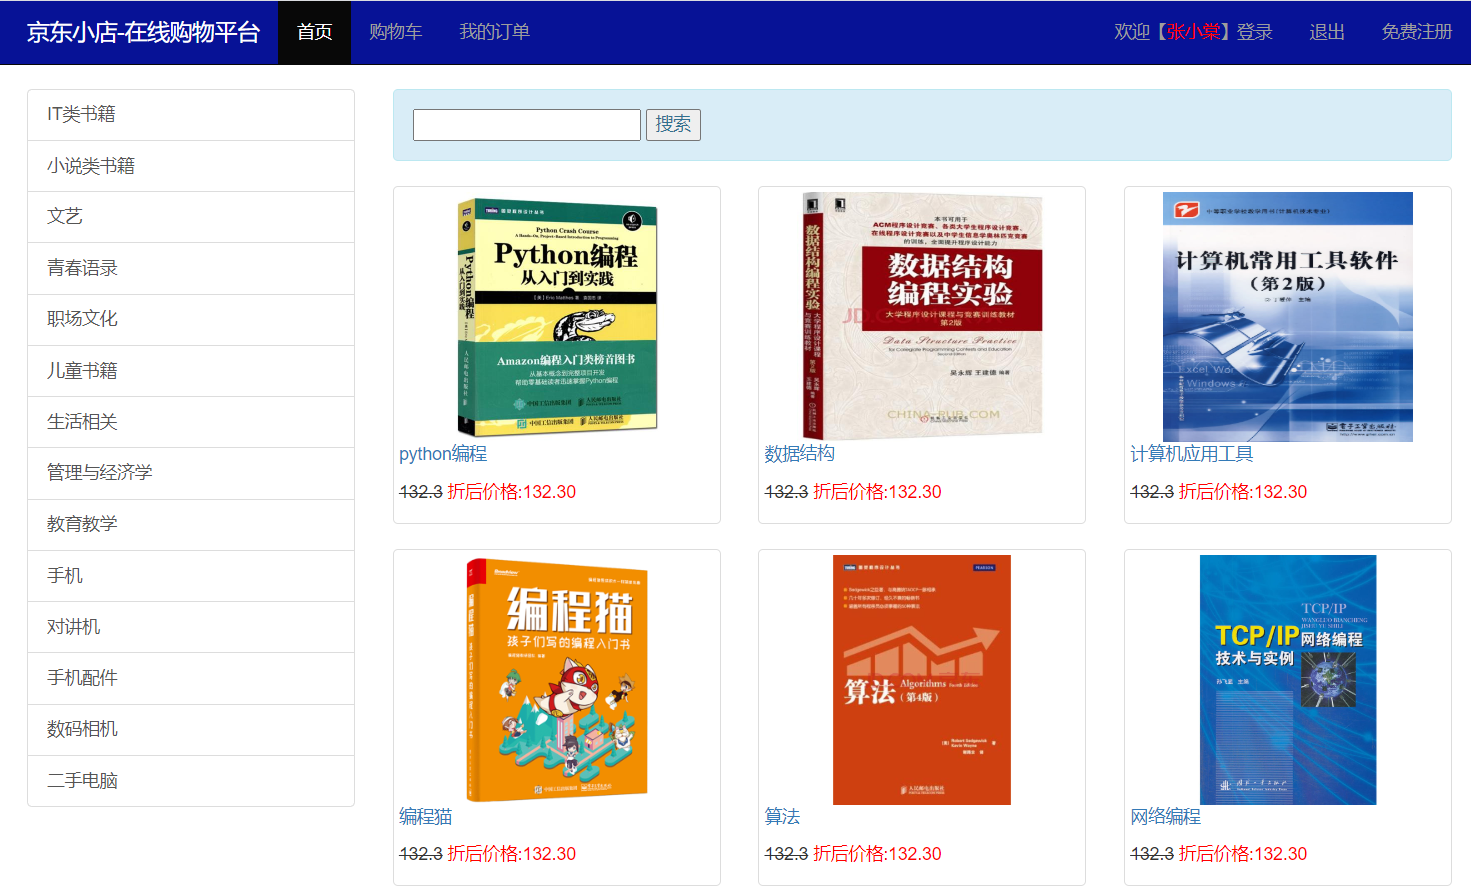Select the 小说类书籍 category
The image size is (1471, 893).
point(191,166)
